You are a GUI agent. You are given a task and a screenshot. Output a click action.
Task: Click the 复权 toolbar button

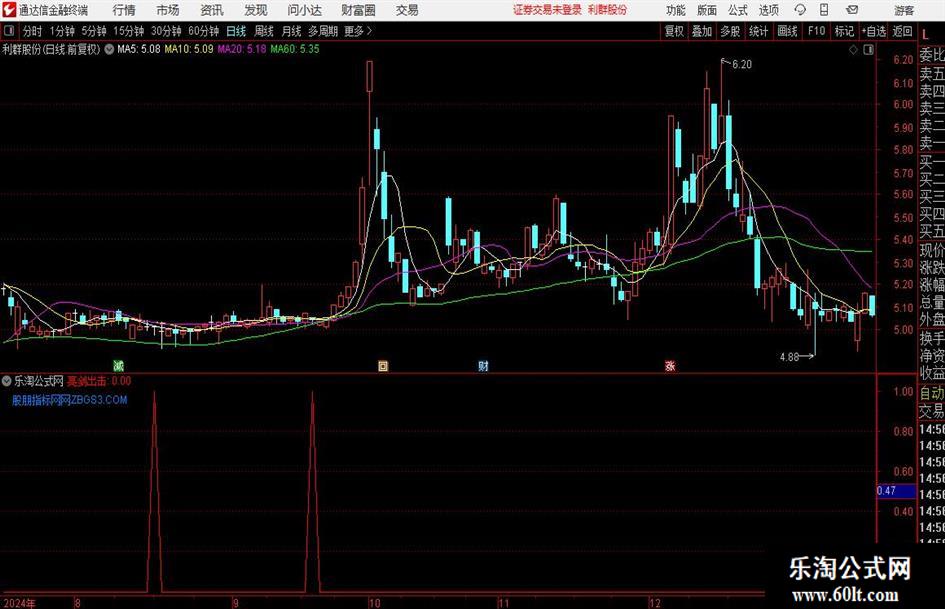pos(674,31)
